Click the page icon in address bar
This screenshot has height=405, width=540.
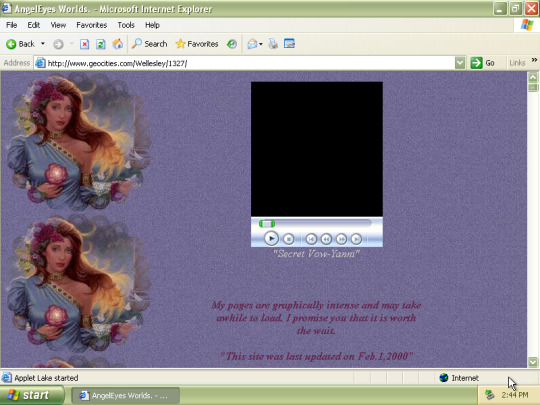pos(40,63)
